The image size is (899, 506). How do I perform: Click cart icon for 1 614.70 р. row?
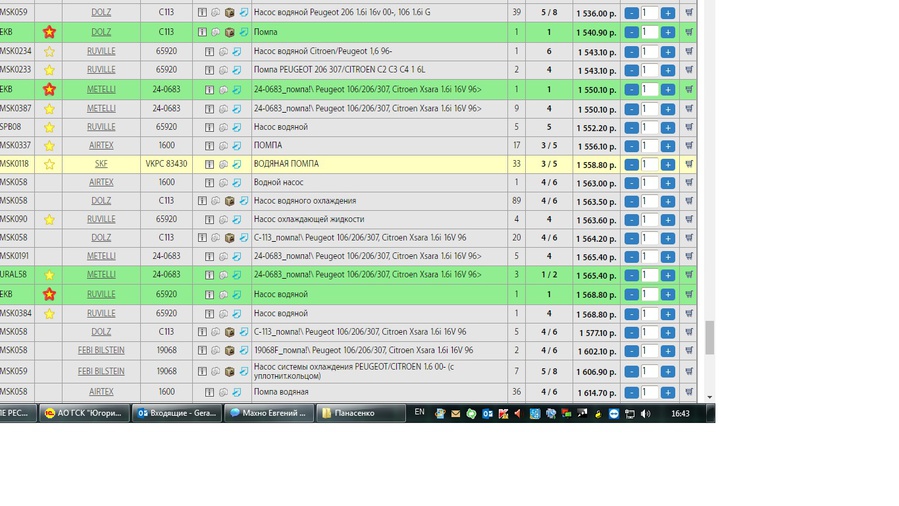pyautogui.click(x=689, y=392)
